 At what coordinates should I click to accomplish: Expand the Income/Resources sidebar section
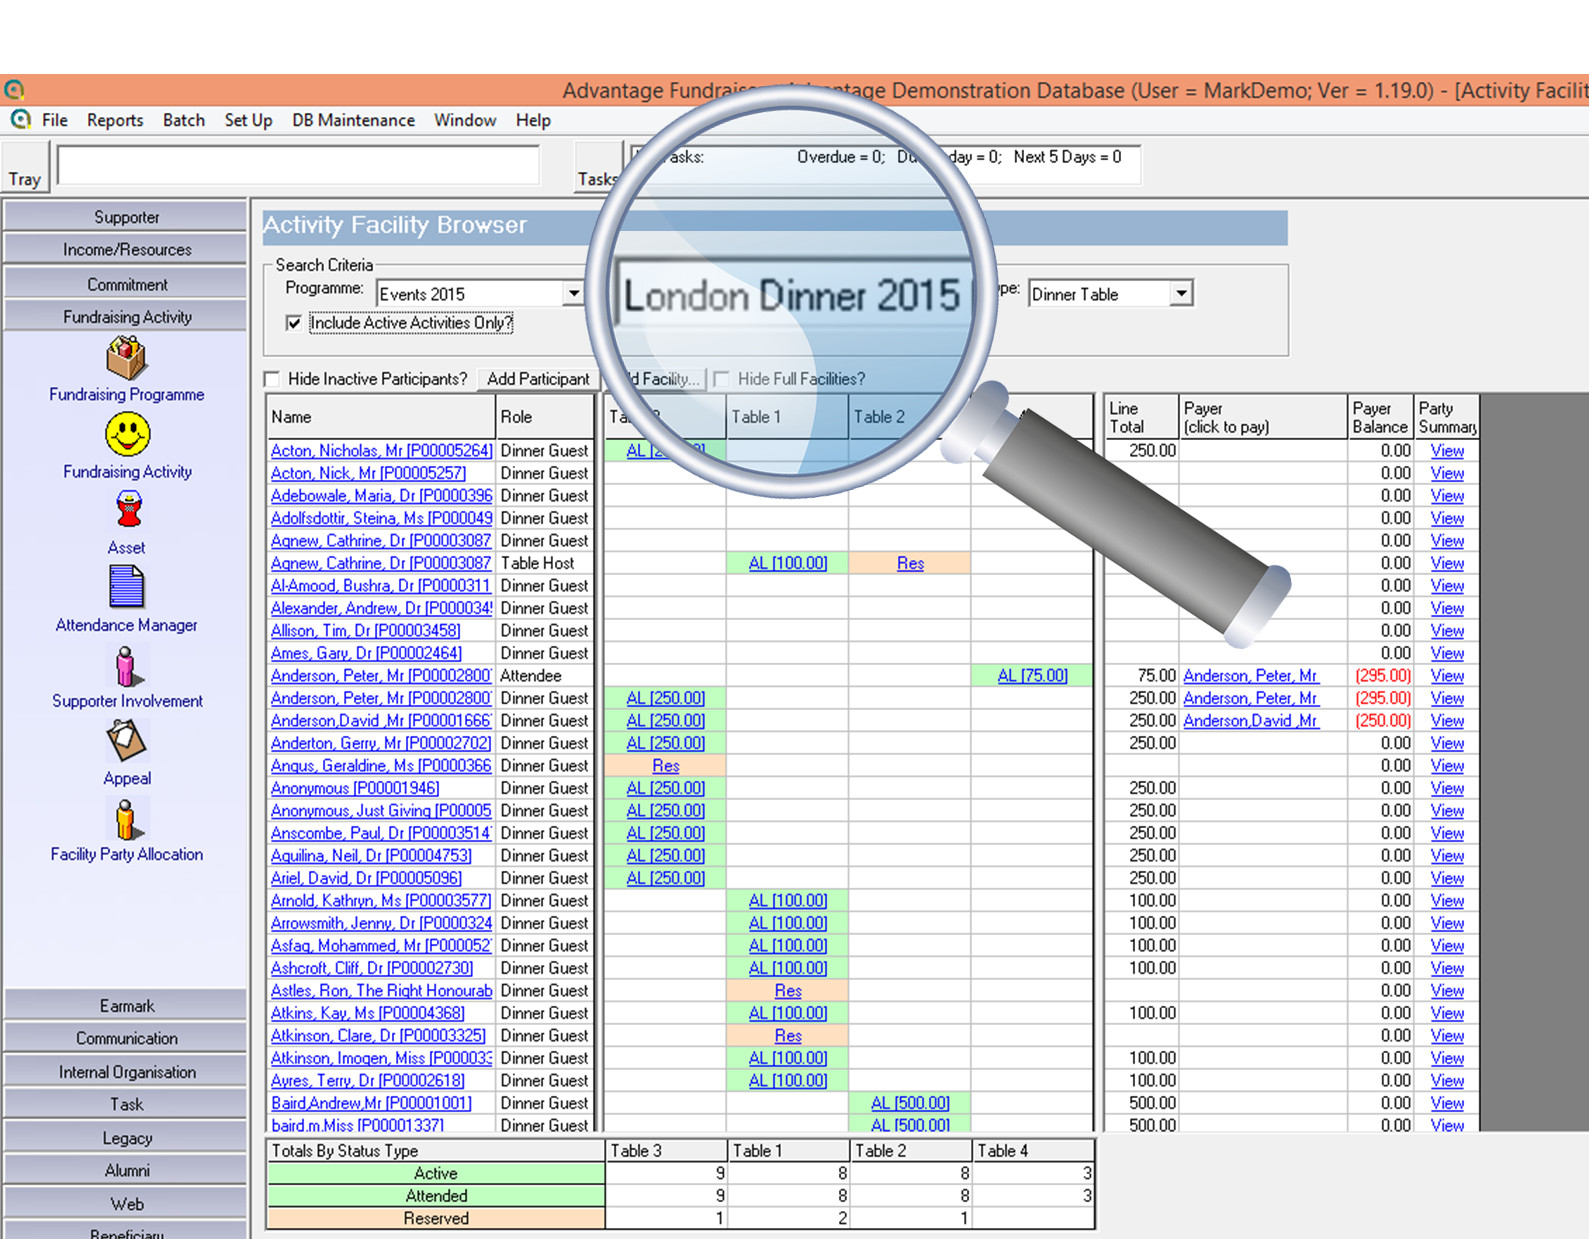(x=126, y=250)
